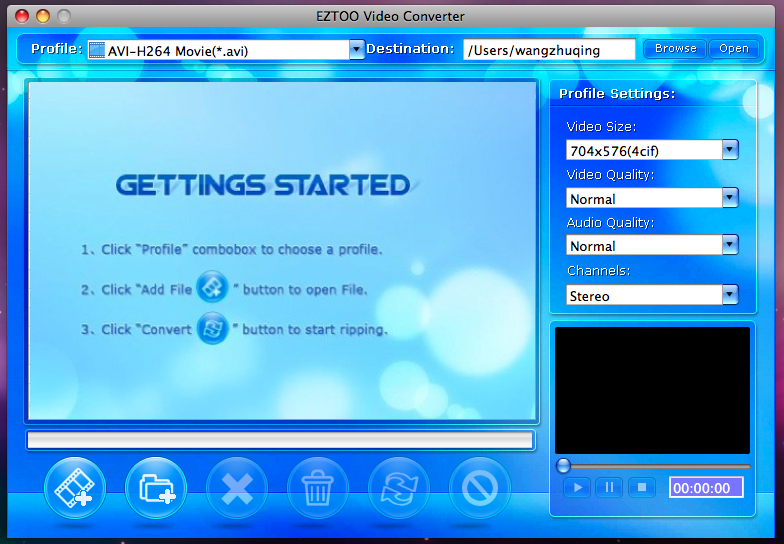Click the 00:00:00 time display field
Screen dimensions: 784x544
coord(706,488)
